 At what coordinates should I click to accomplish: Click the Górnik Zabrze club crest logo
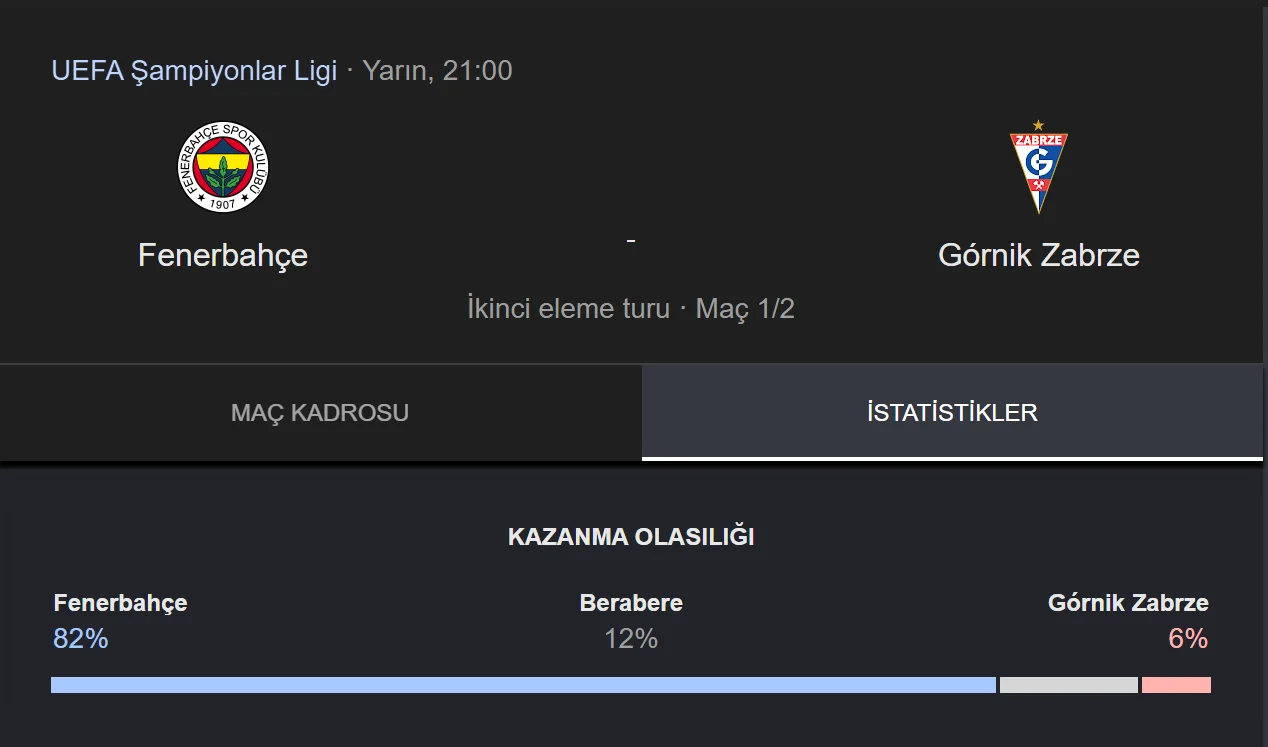(x=1038, y=167)
